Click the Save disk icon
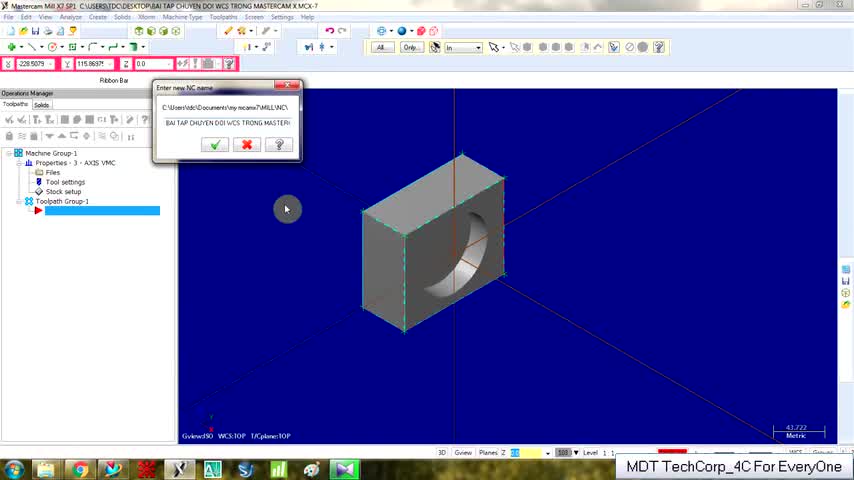Screen dimensions: 854x480 (x=35, y=31)
